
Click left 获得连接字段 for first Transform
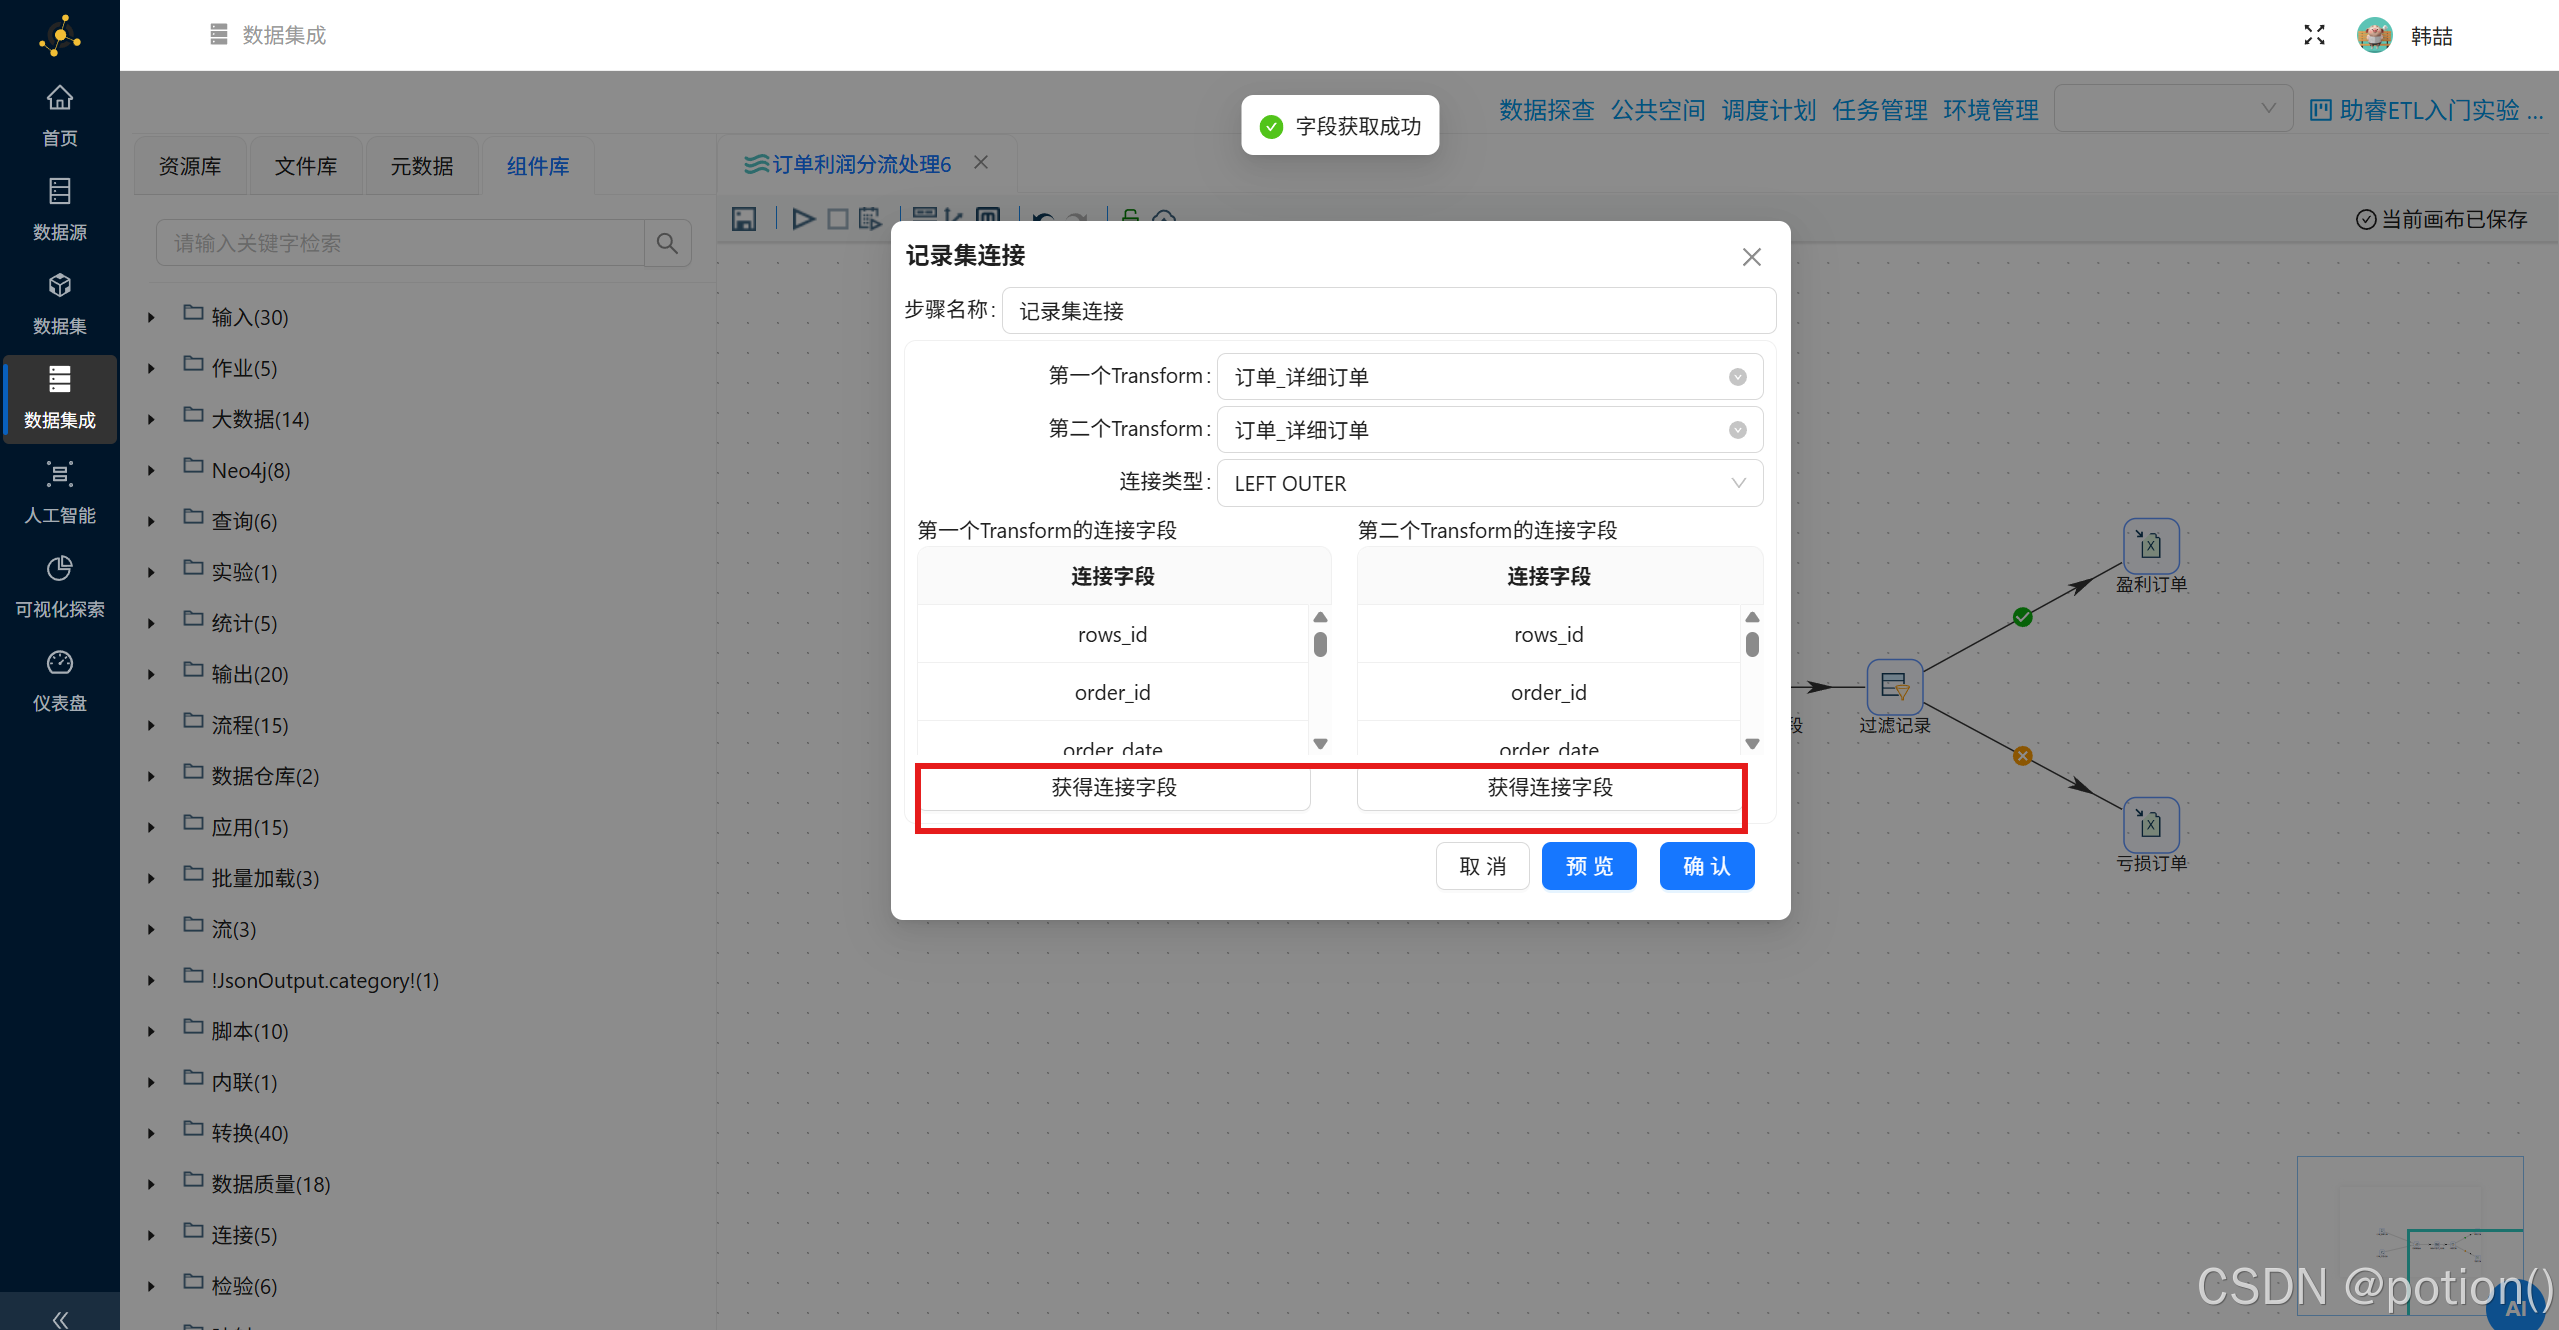[x=1114, y=787]
